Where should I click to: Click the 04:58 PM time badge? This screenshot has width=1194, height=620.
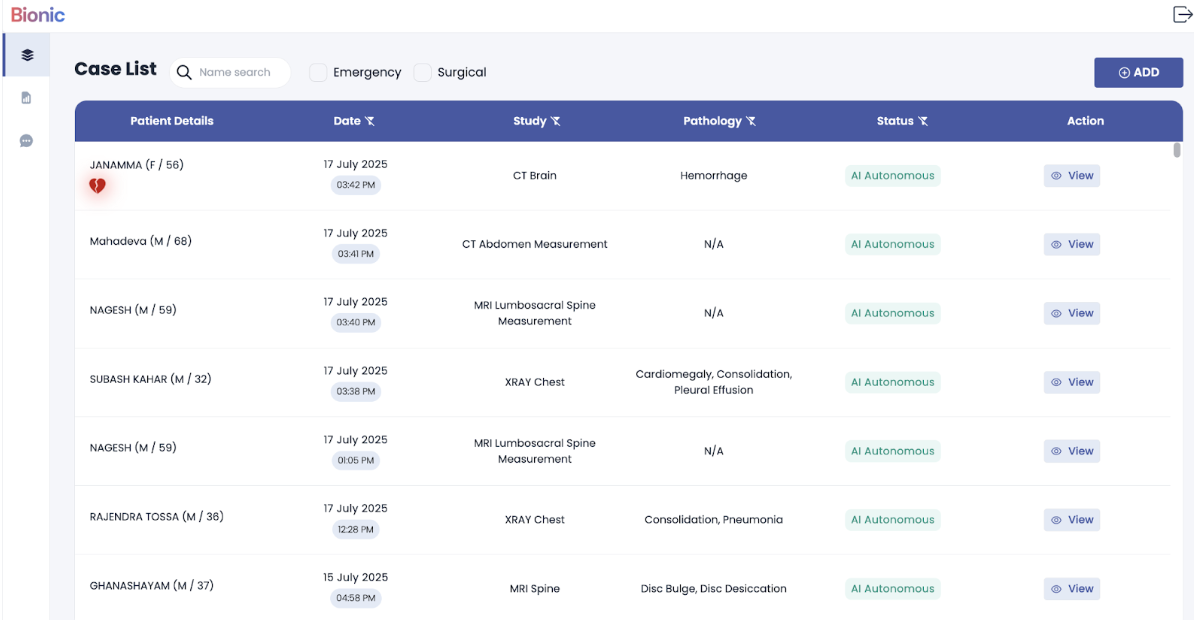click(356, 598)
